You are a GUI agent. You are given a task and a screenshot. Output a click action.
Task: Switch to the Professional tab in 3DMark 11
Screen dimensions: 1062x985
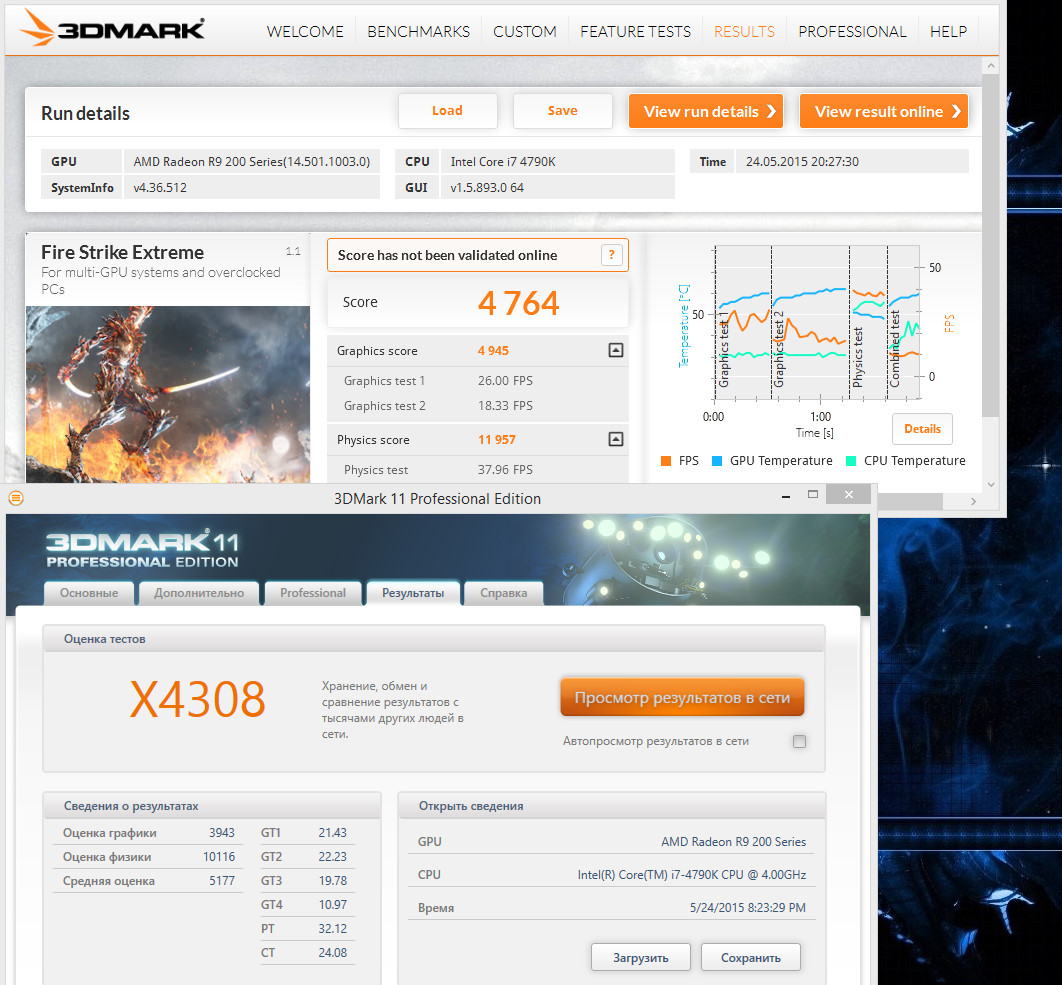pyautogui.click(x=313, y=593)
